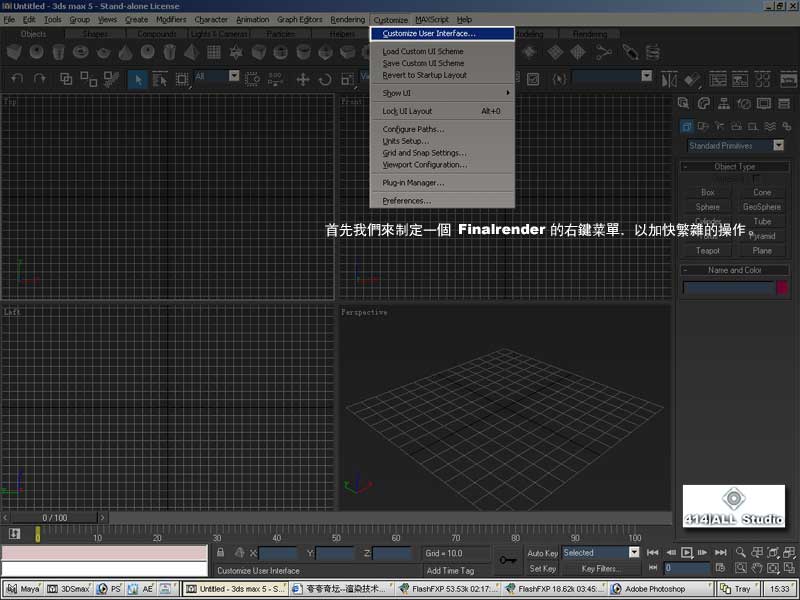Select Cameras category icon in Create panel
Image resolution: width=800 pixels, height=600 pixels.
tap(736, 126)
